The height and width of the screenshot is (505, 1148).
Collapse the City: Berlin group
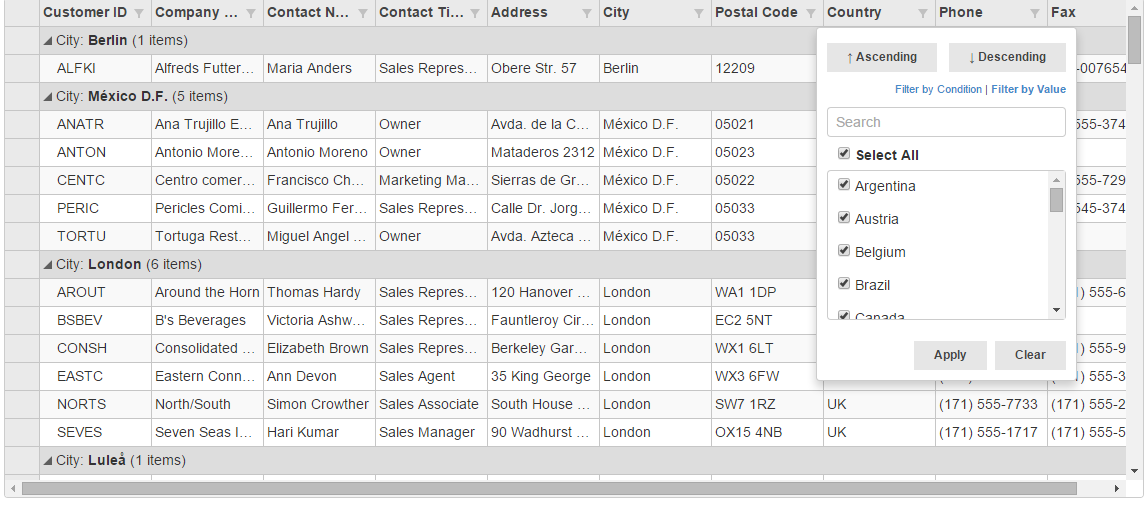click(x=48, y=41)
